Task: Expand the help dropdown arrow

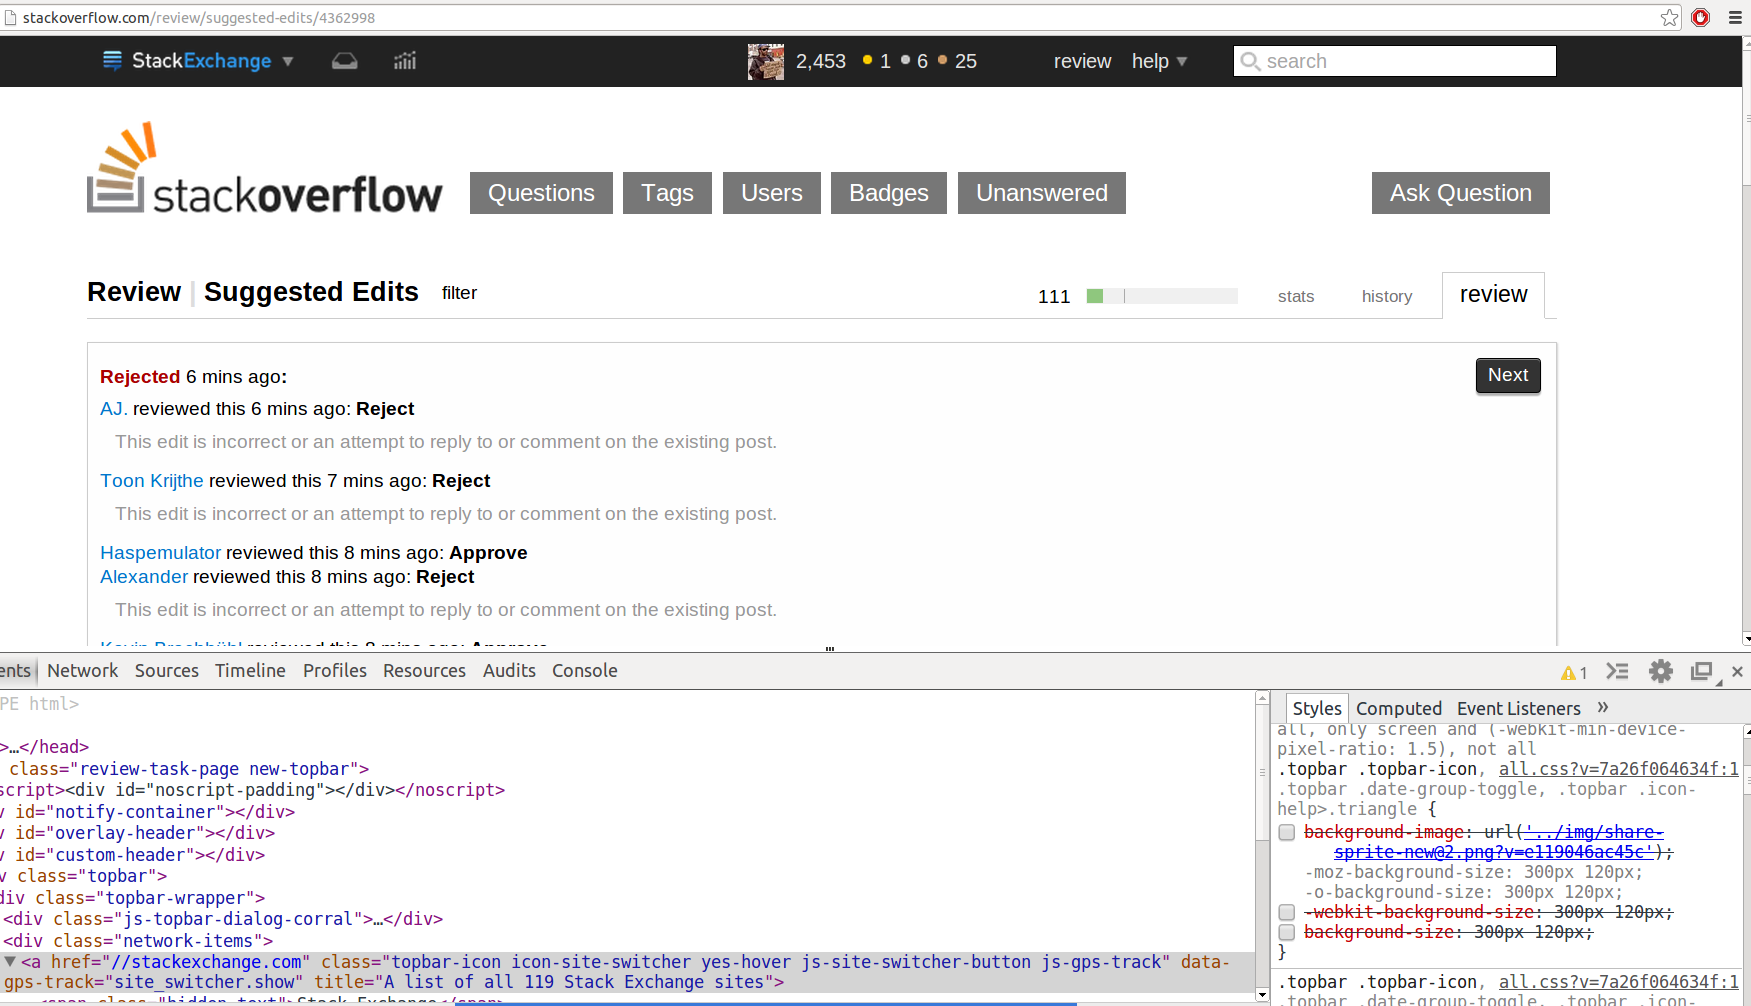Action: pos(1182,62)
